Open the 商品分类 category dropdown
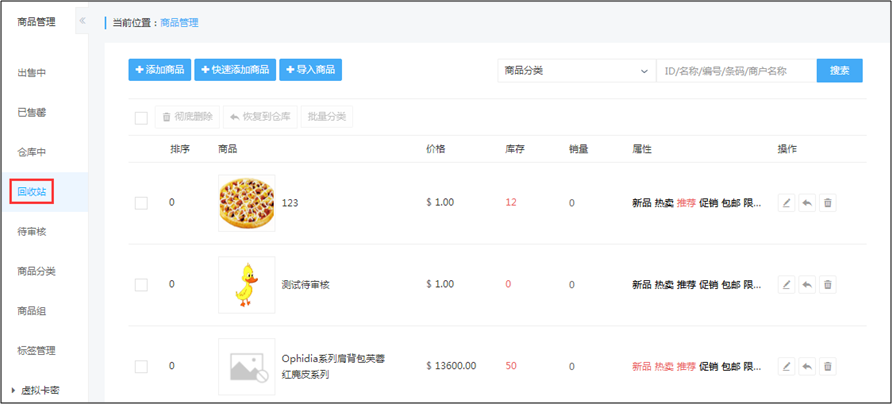Image resolution: width=892 pixels, height=404 pixels. [577, 71]
